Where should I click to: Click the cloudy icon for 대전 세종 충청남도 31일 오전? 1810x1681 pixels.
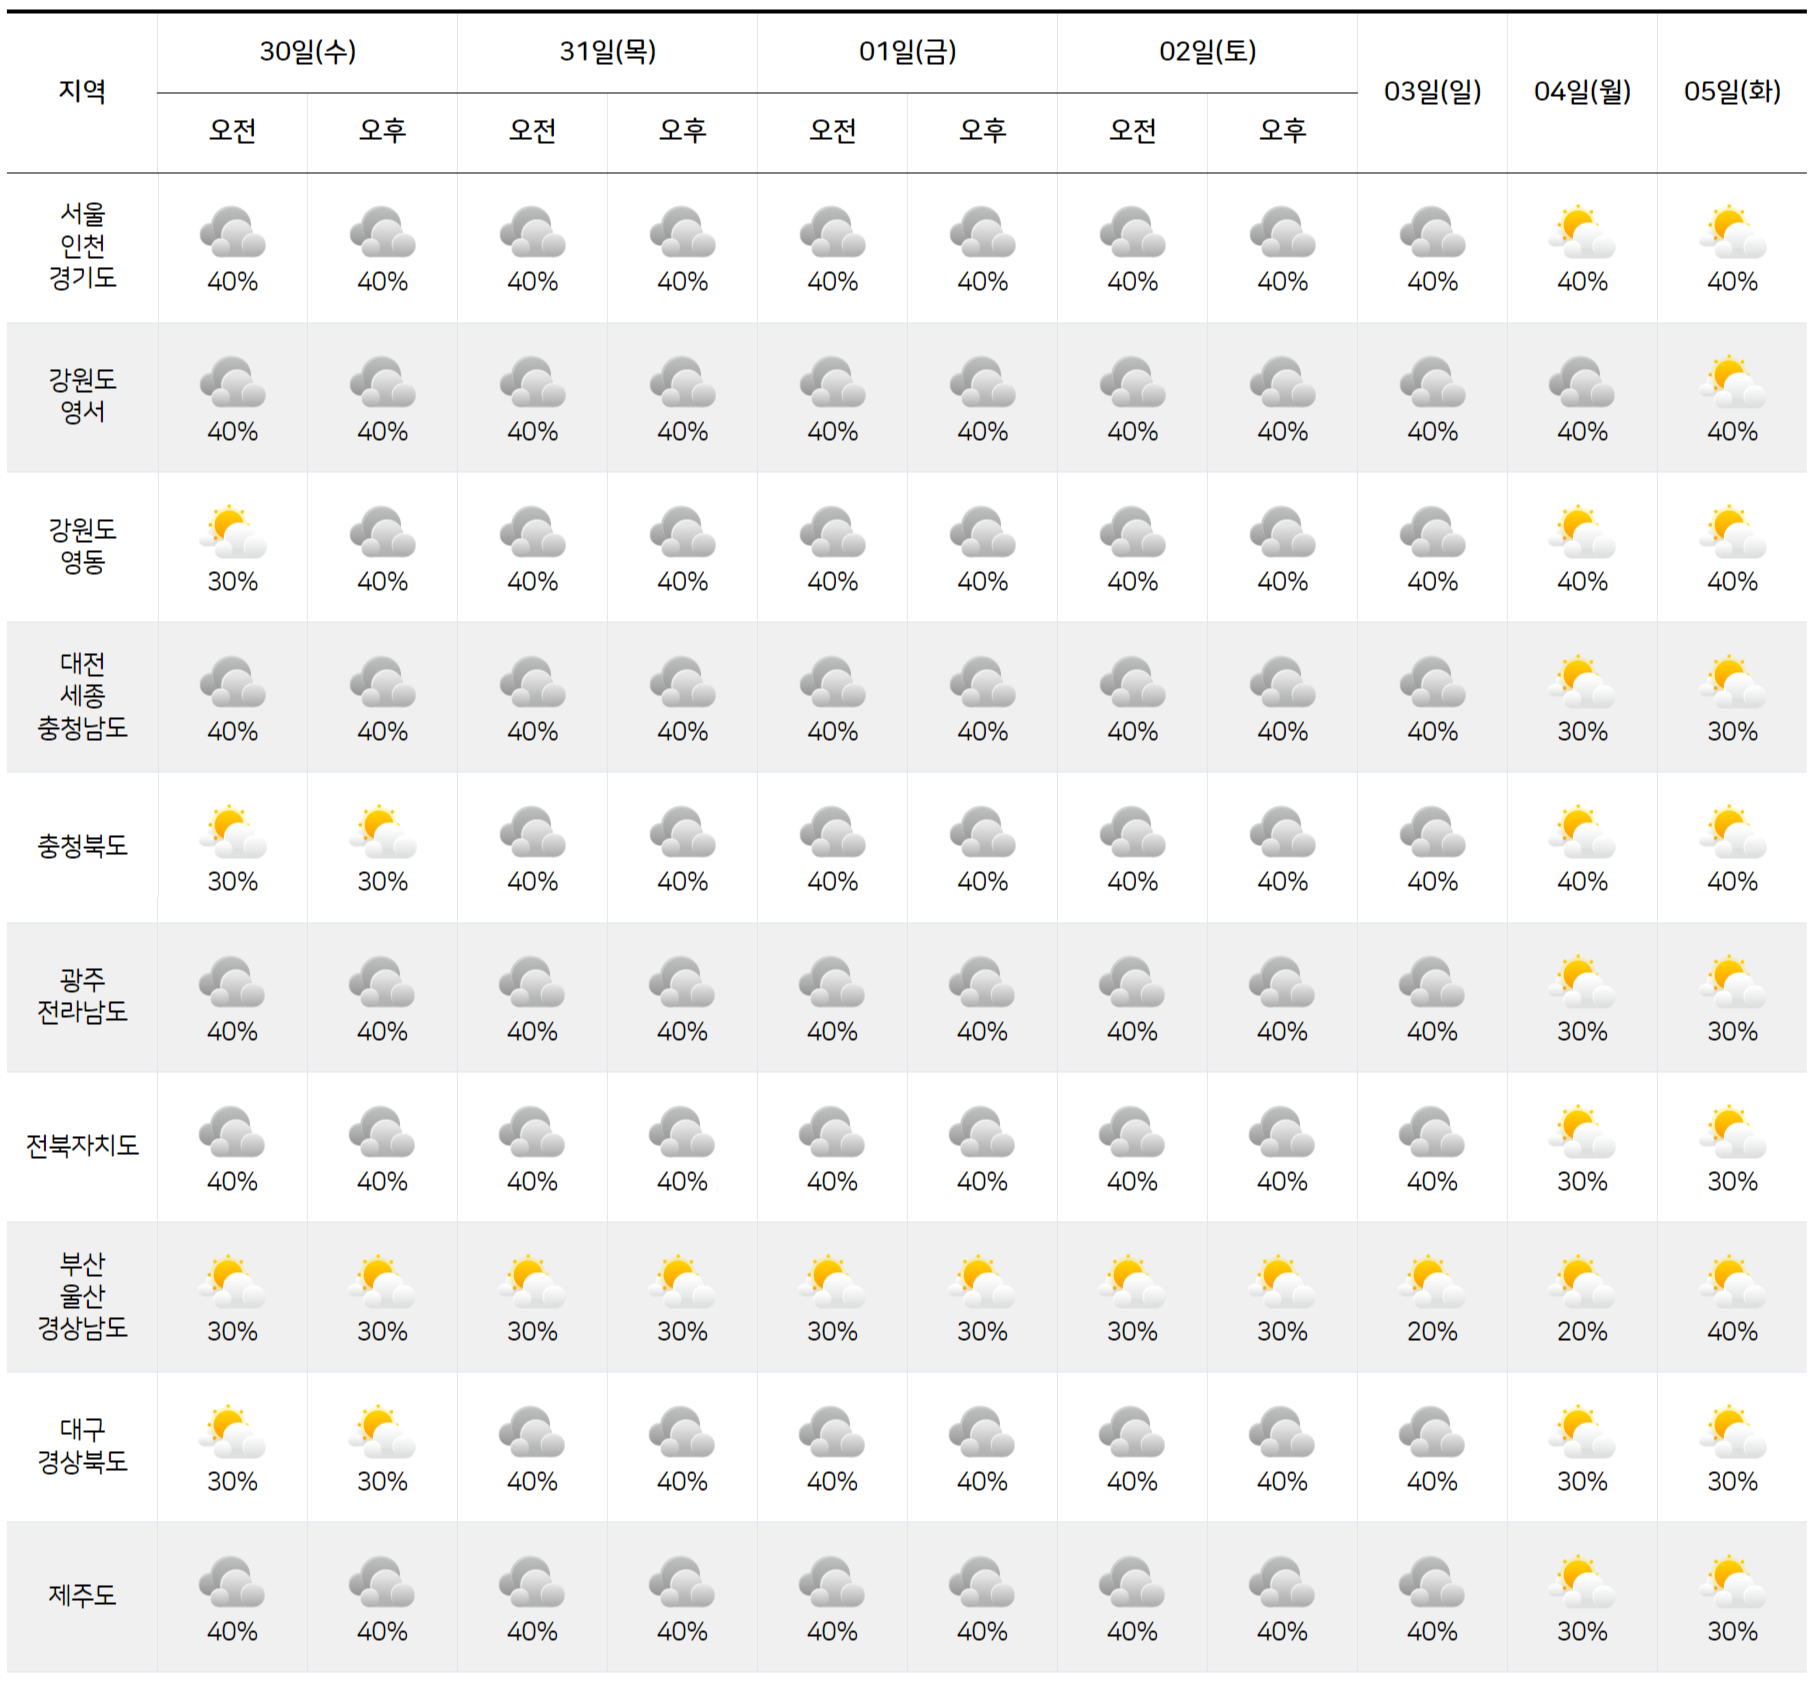point(533,682)
